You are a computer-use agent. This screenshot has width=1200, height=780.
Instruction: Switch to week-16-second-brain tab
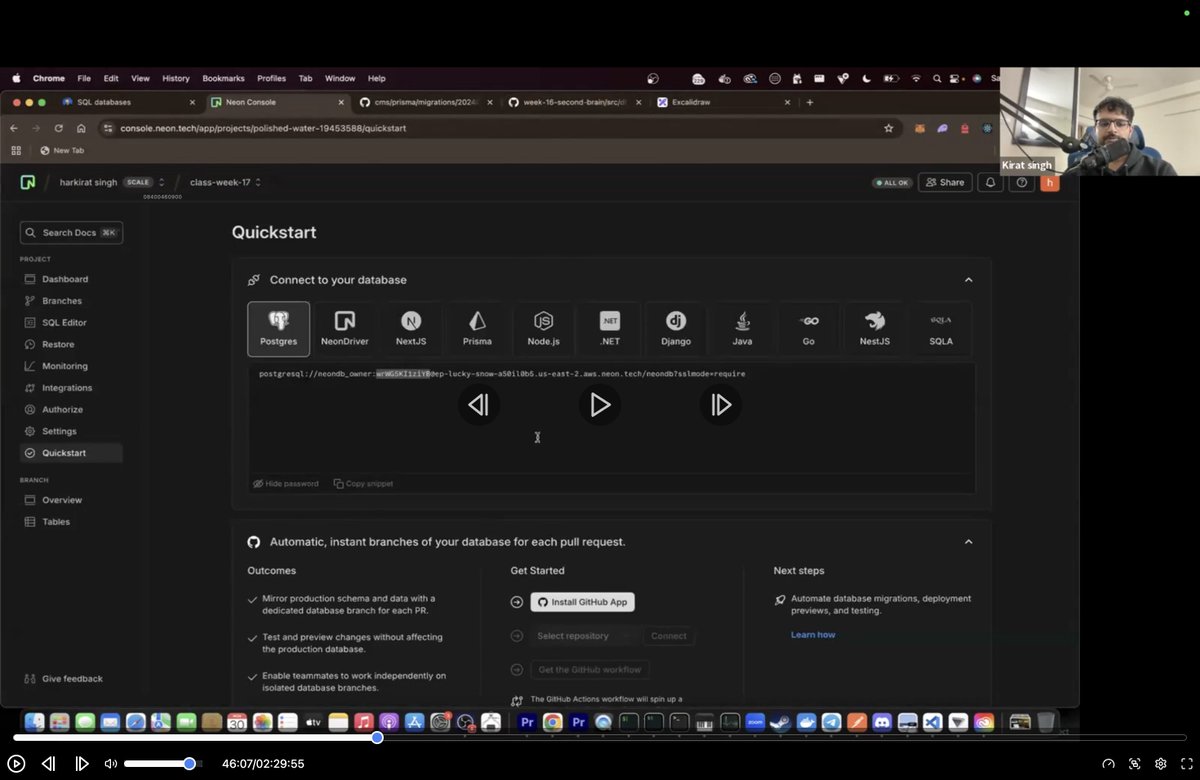(x=573, y=102)
